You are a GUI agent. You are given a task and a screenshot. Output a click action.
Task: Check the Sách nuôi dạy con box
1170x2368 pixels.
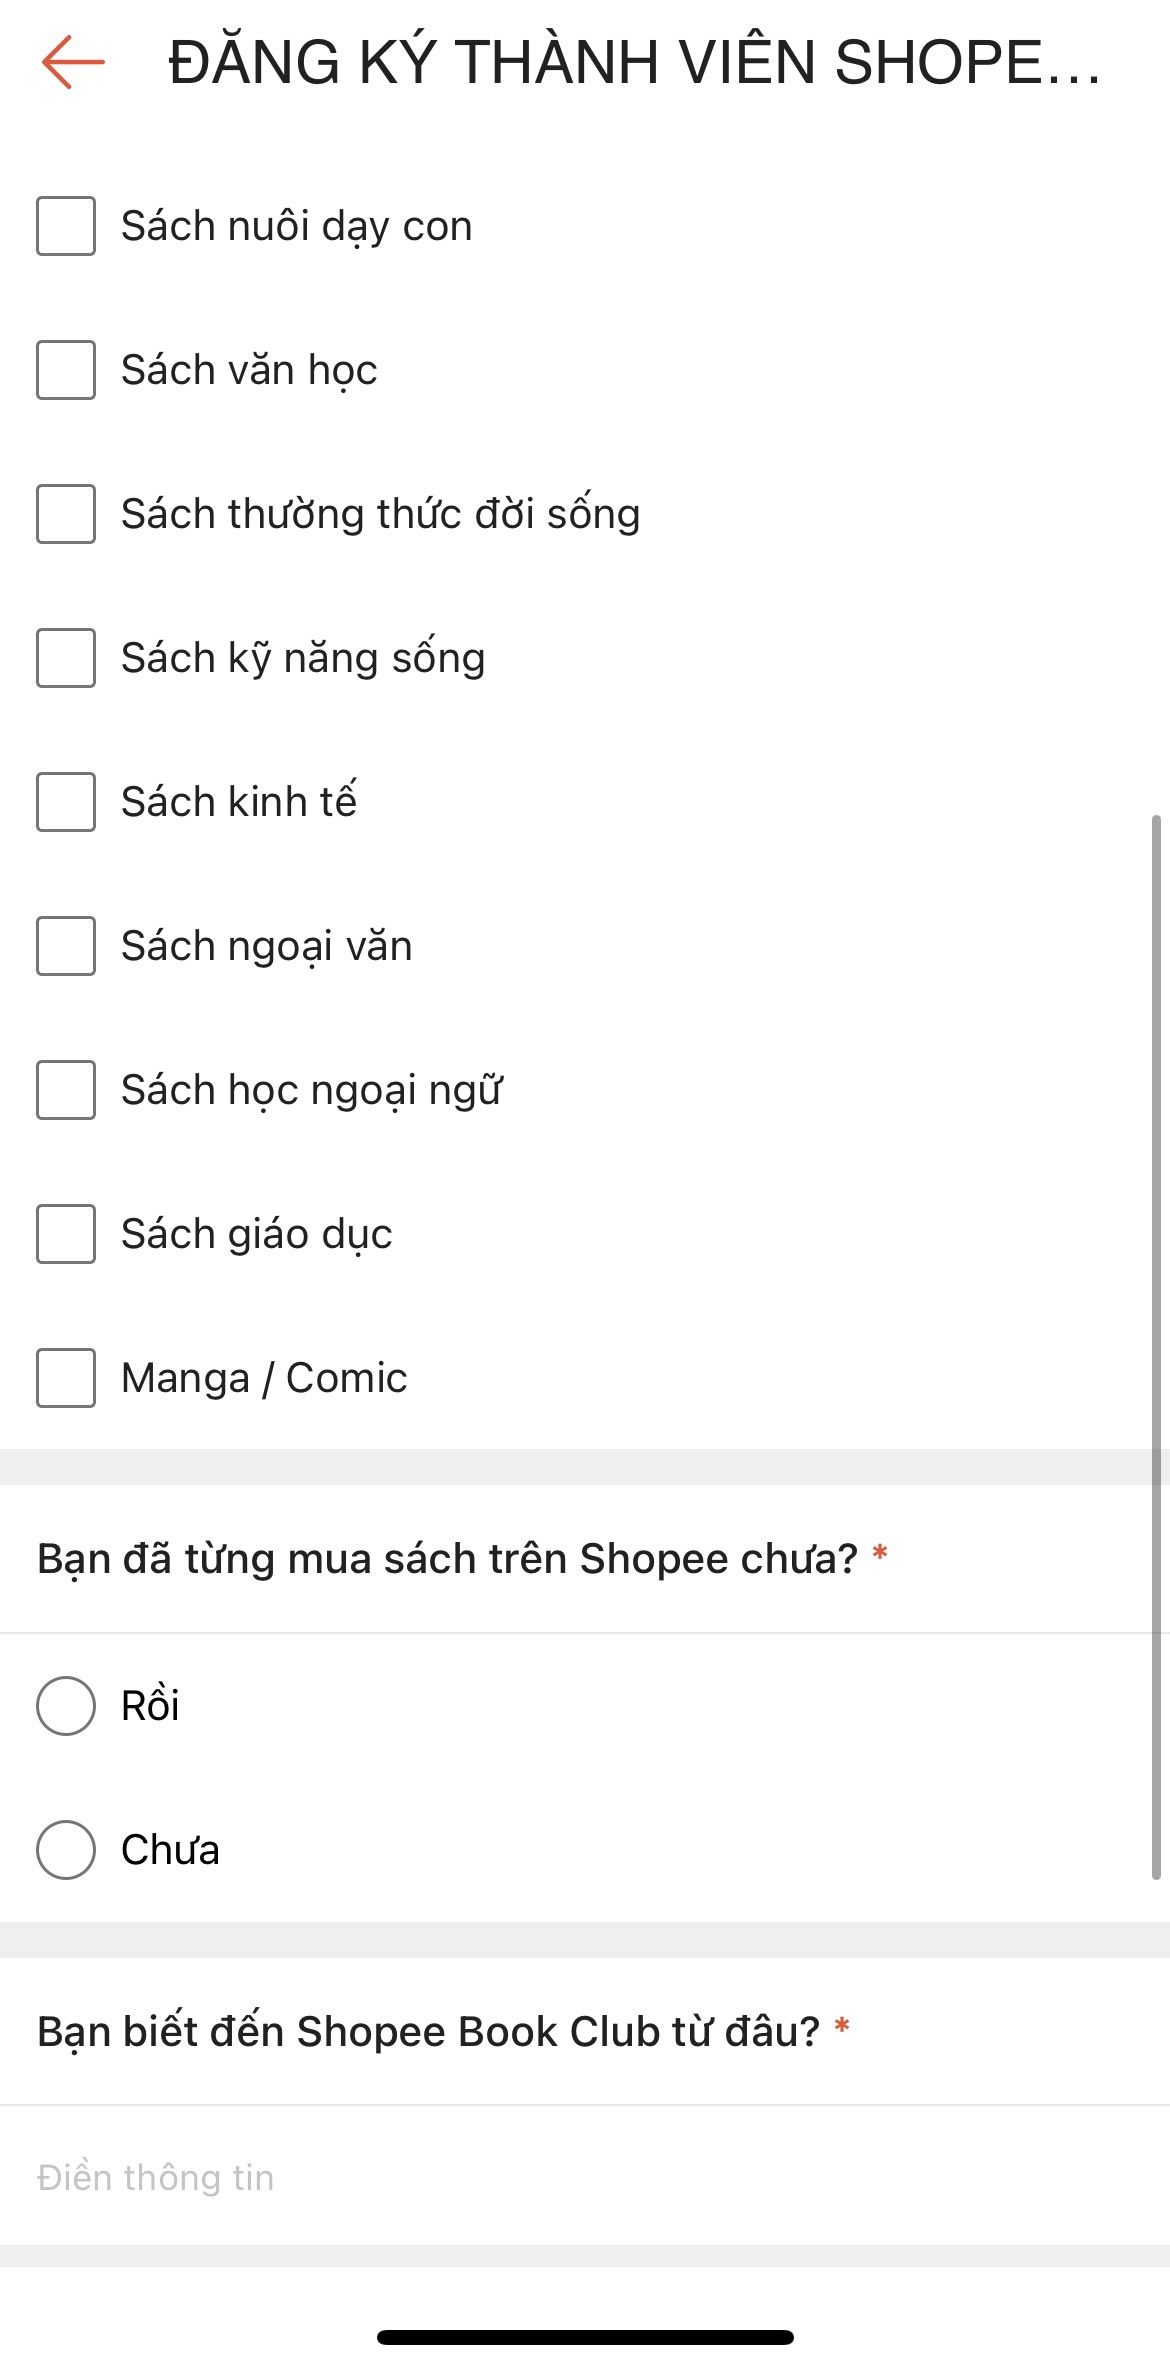click(66, 226)
